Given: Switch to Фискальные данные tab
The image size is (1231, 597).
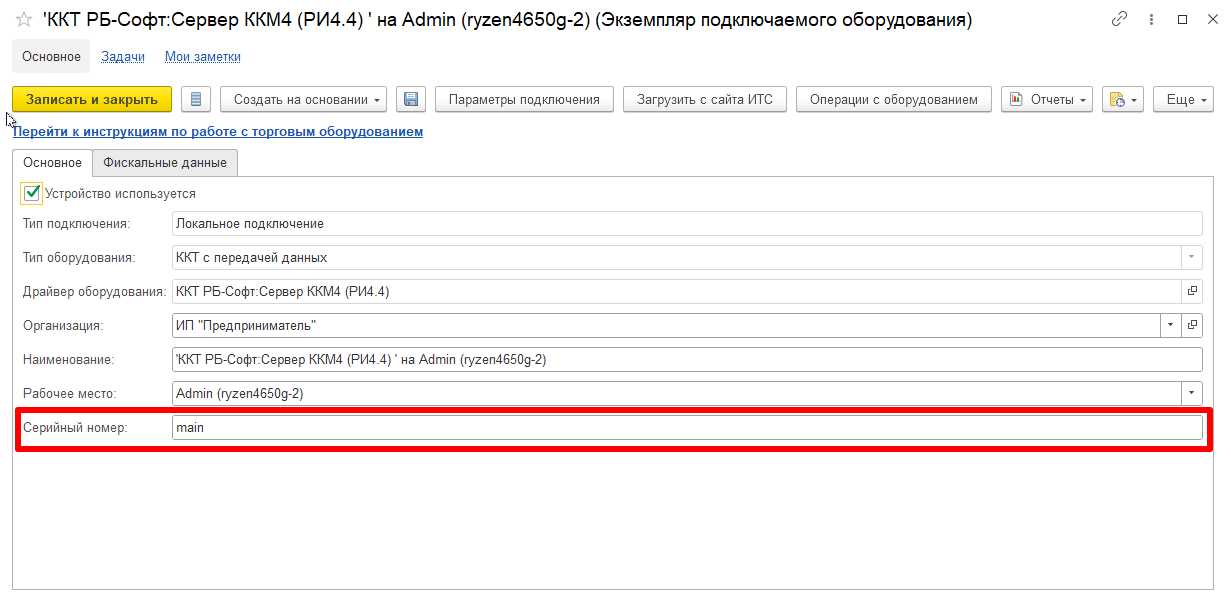Looking at the screenshot, I should click(165, 162).
